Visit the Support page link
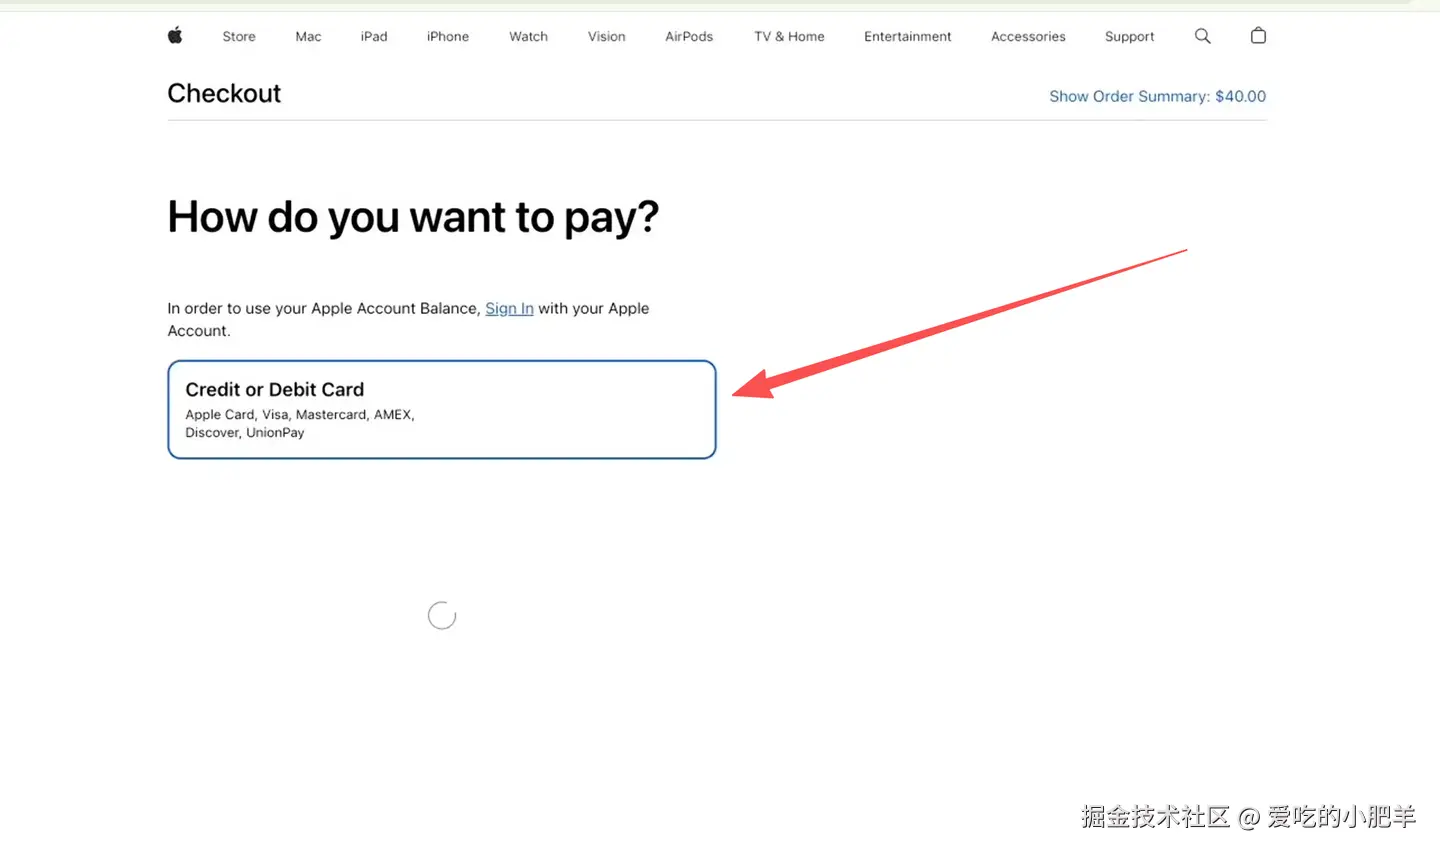 pyautogui.click(x=1130, y=36)
